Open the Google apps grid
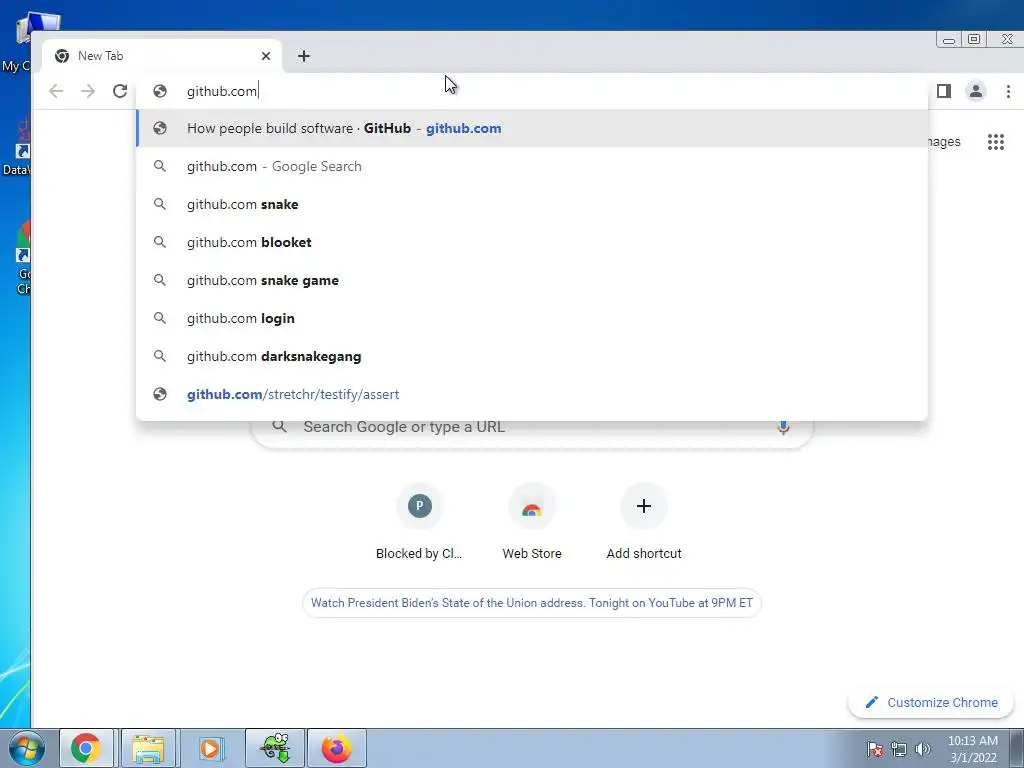 (x=996, y=142)
